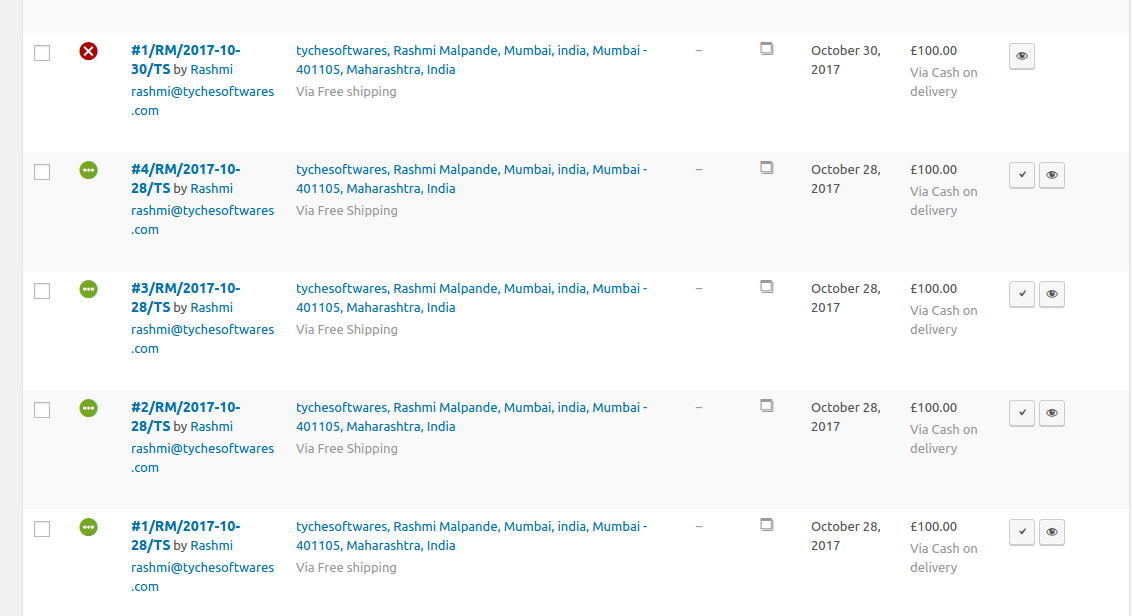The height and width of the screenshot is (616, 1132).
Task: Mark order #3/RM/2017-10-28/TS as complete
Action: [x=1021, y=294]
